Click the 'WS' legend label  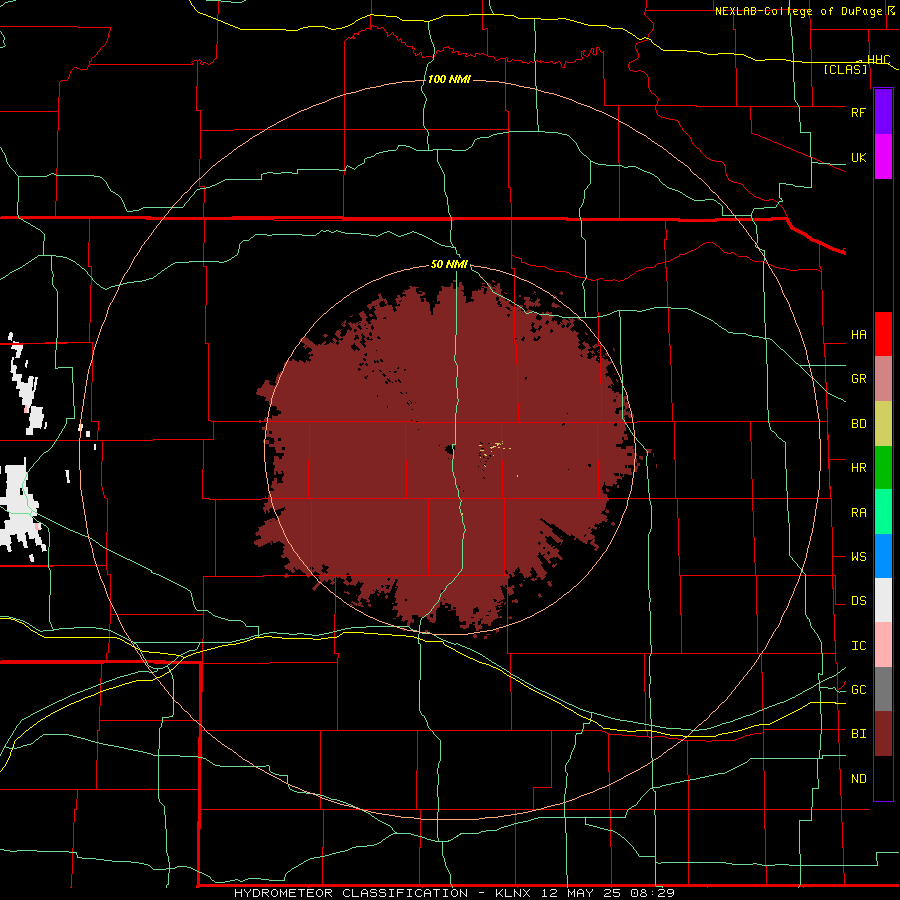point(858,557)
